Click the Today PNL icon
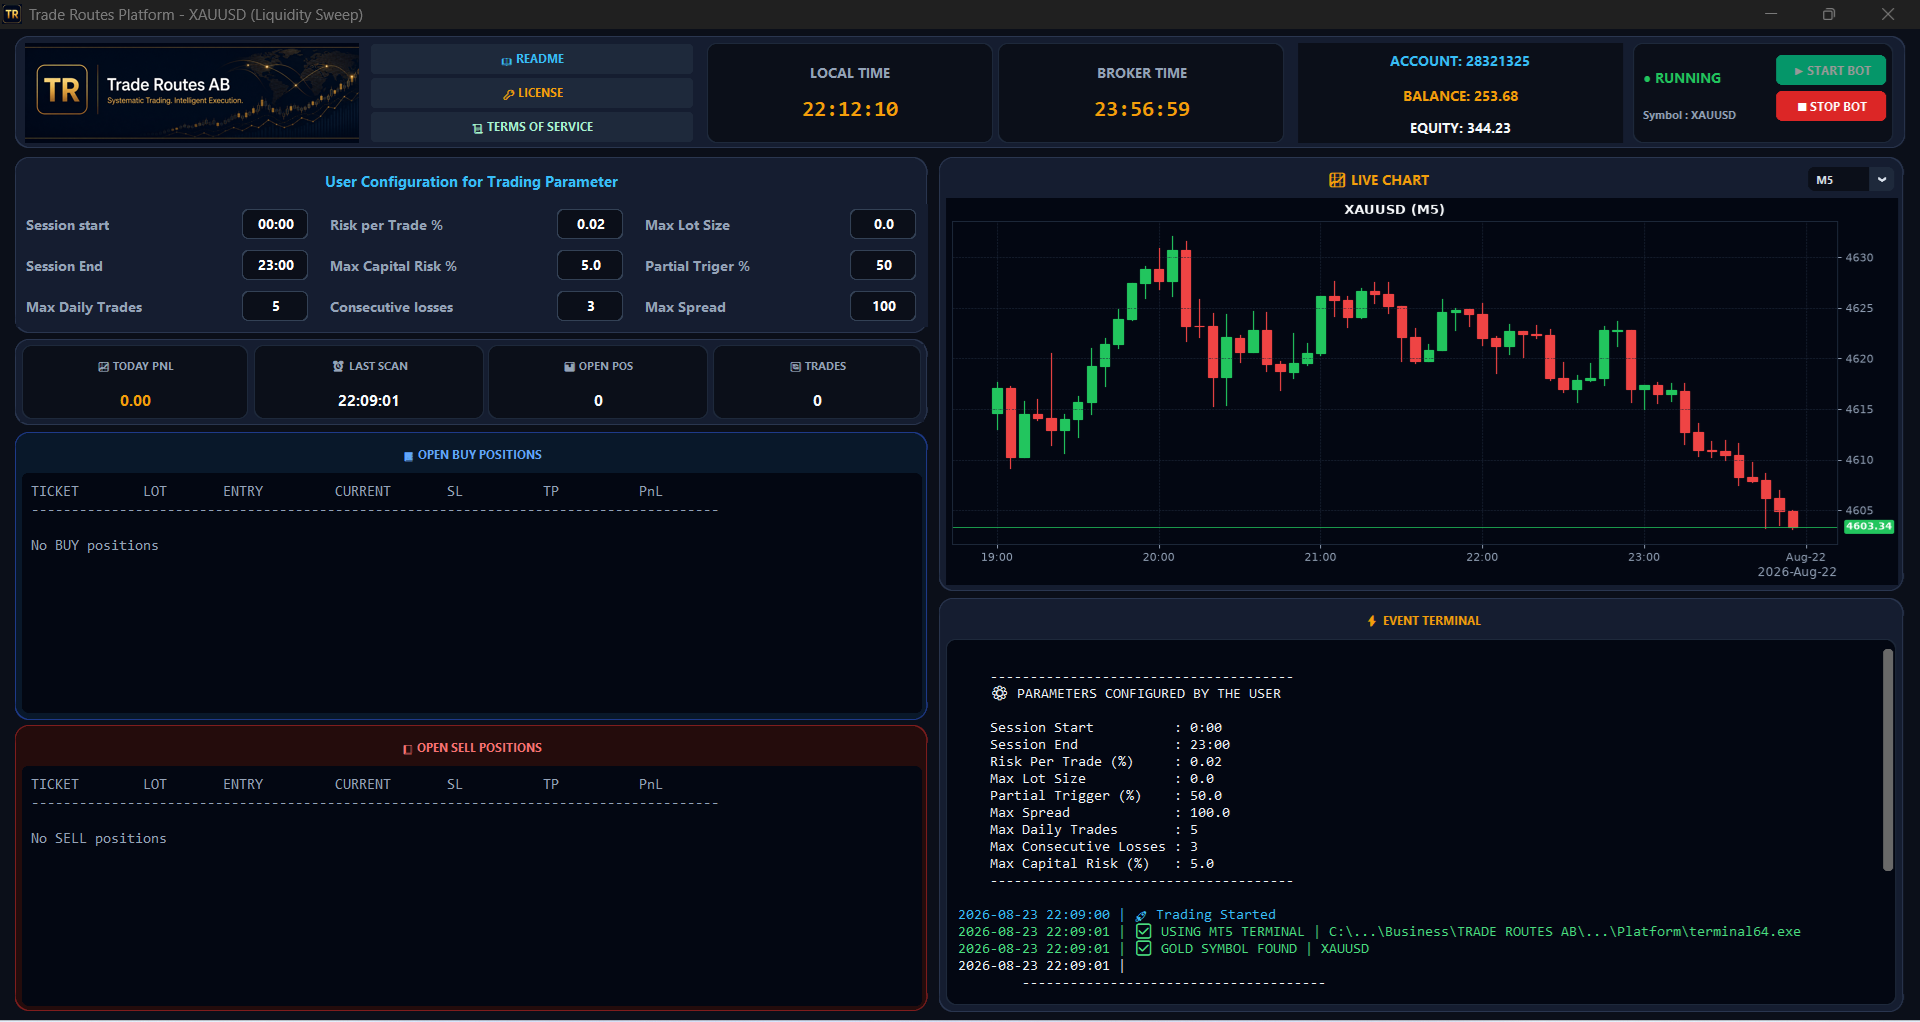This screenshot has height=1022, width=1920. 103,367
